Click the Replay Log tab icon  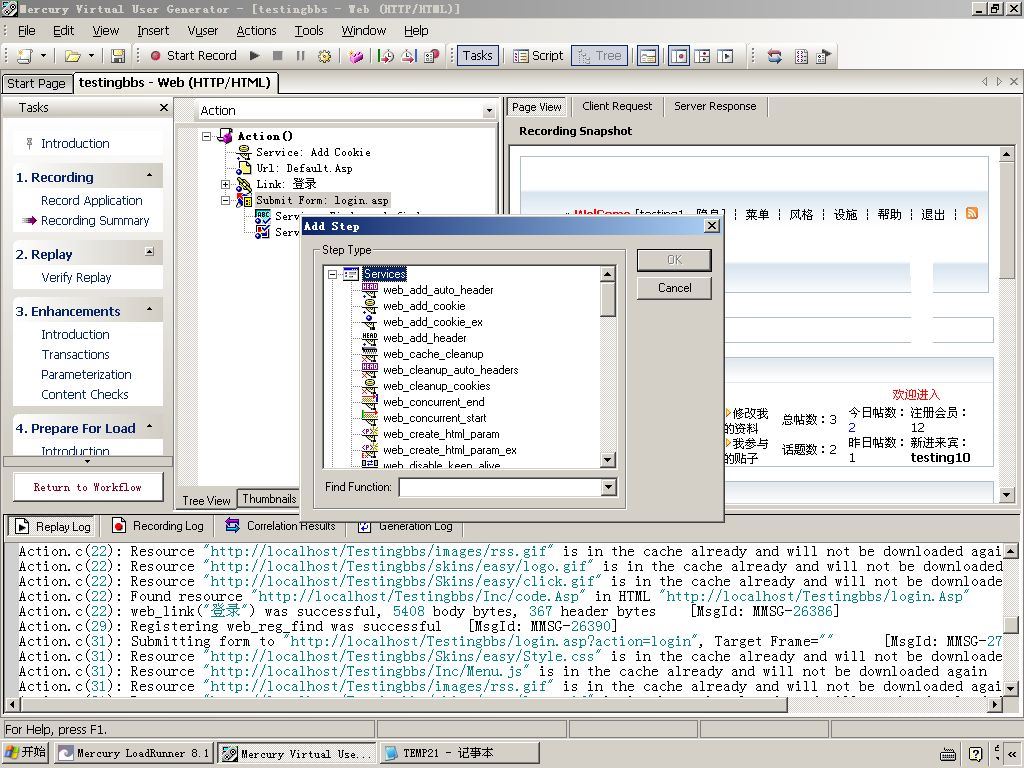[x=22, y=526]
